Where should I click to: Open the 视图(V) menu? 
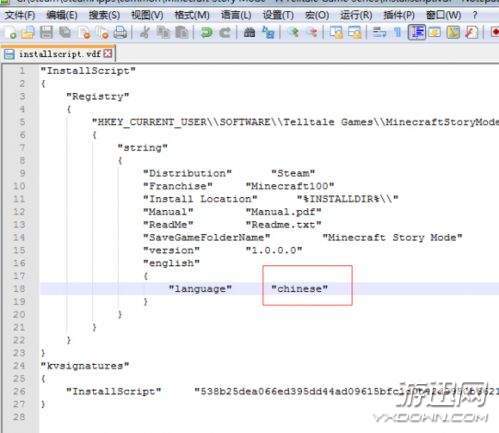tap(147, 15)
